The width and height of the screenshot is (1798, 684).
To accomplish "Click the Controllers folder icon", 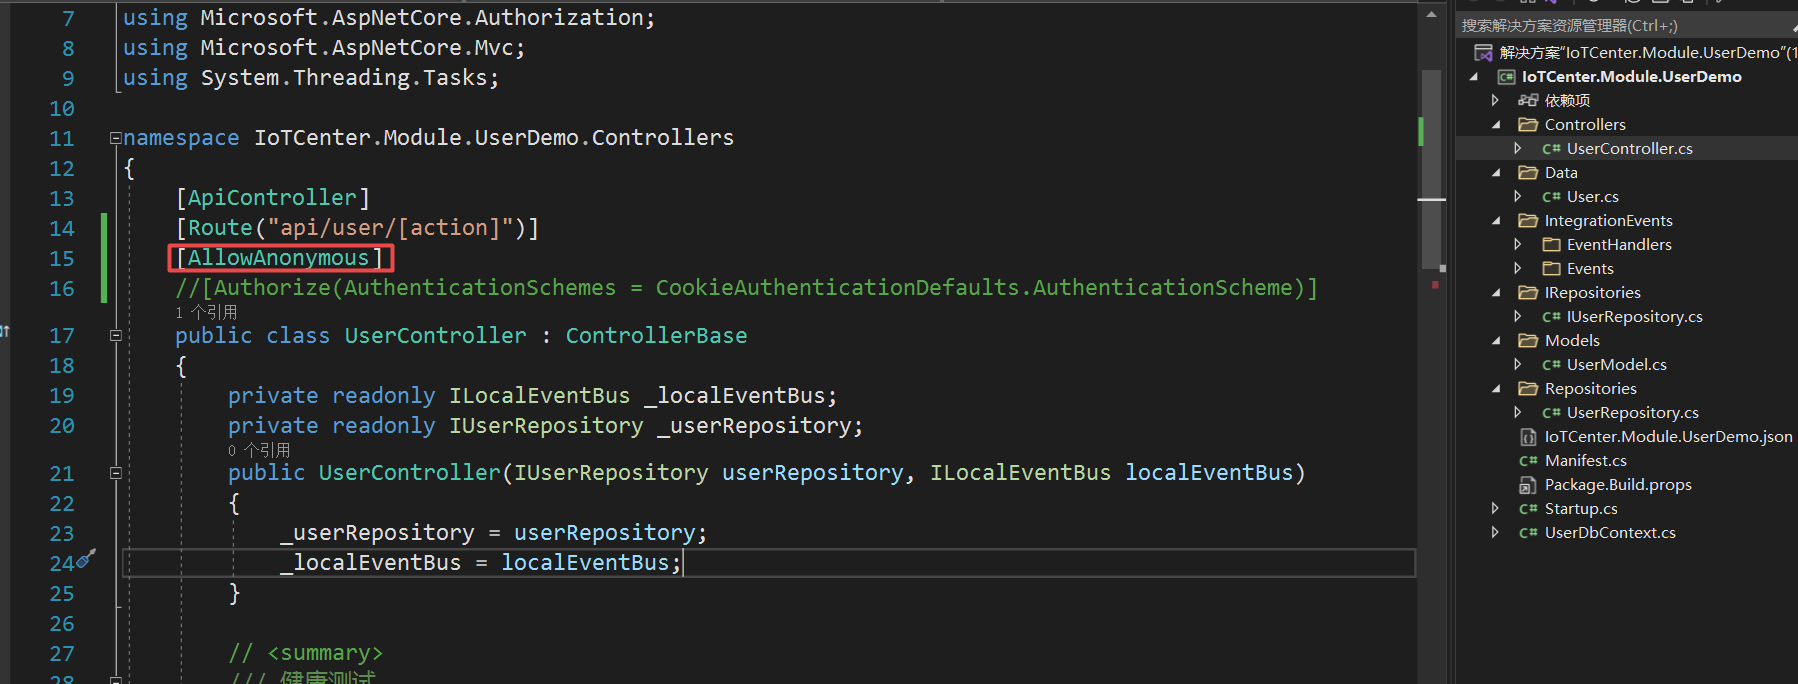I will [x=1527, y=125].
